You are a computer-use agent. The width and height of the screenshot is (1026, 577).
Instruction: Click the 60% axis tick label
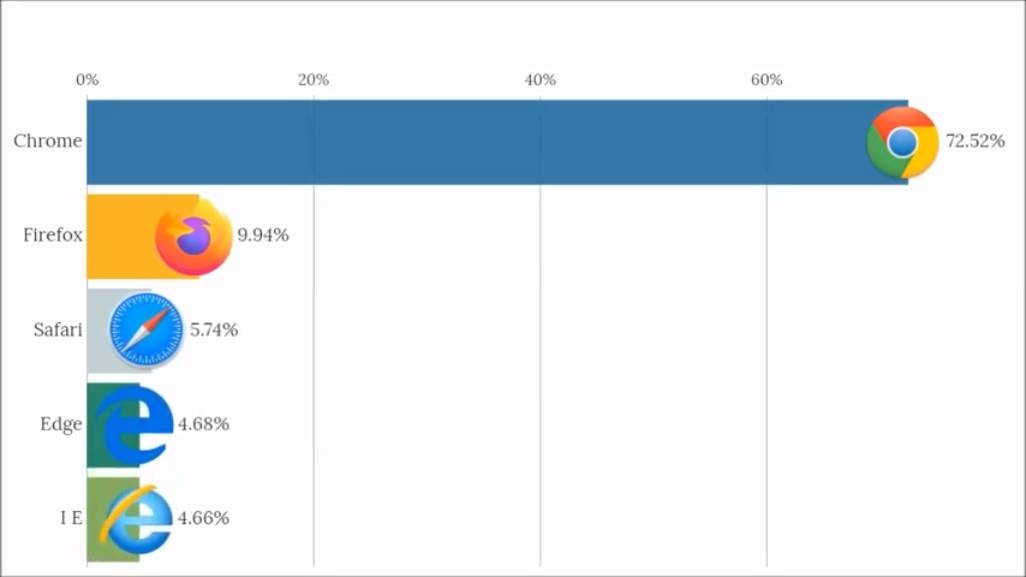[767, 80]
